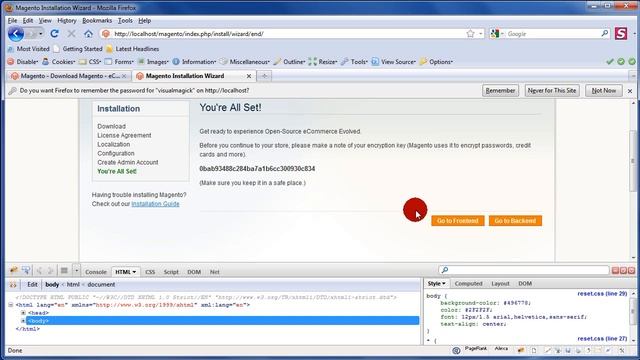Click the Edit button in Firebug HTML panel

(x=32, y=284)
